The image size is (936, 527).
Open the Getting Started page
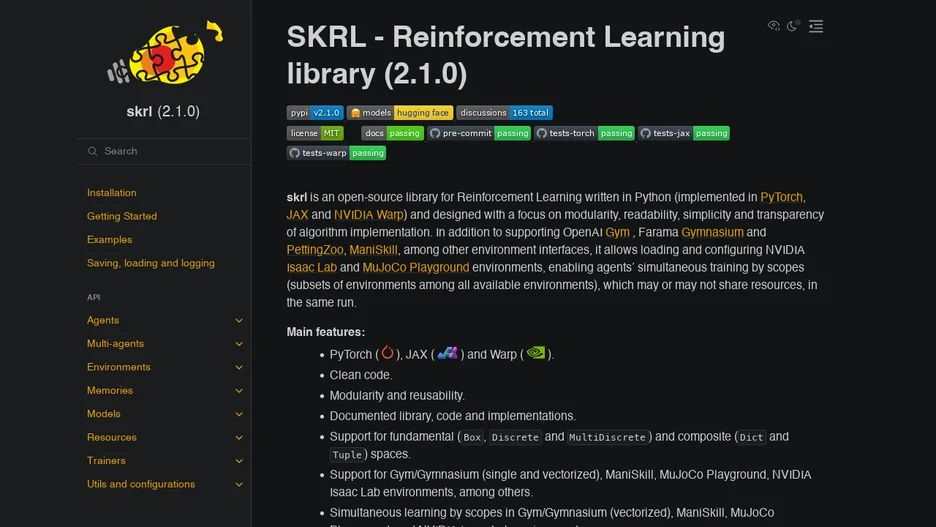pyautogui.click(x=122, y=216)
